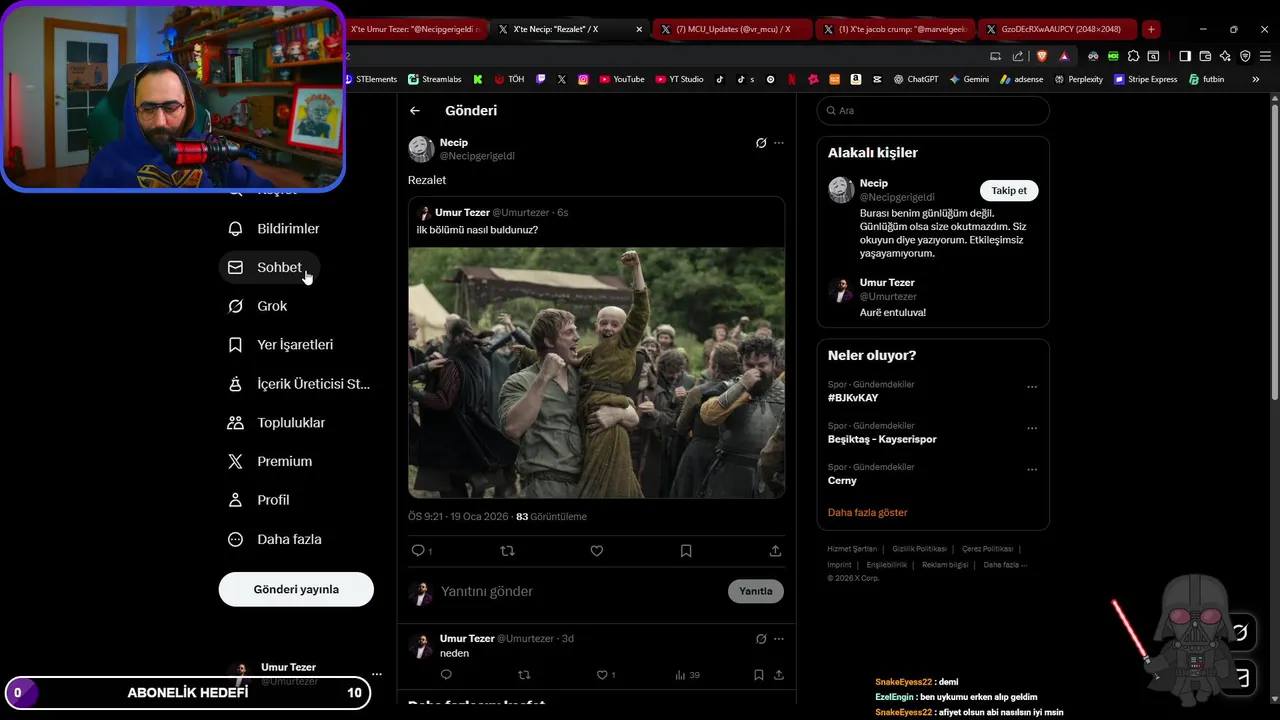Open the quoted tweet image
The width and height of the screenshot is (1280, 720).
tap(597, 372)
